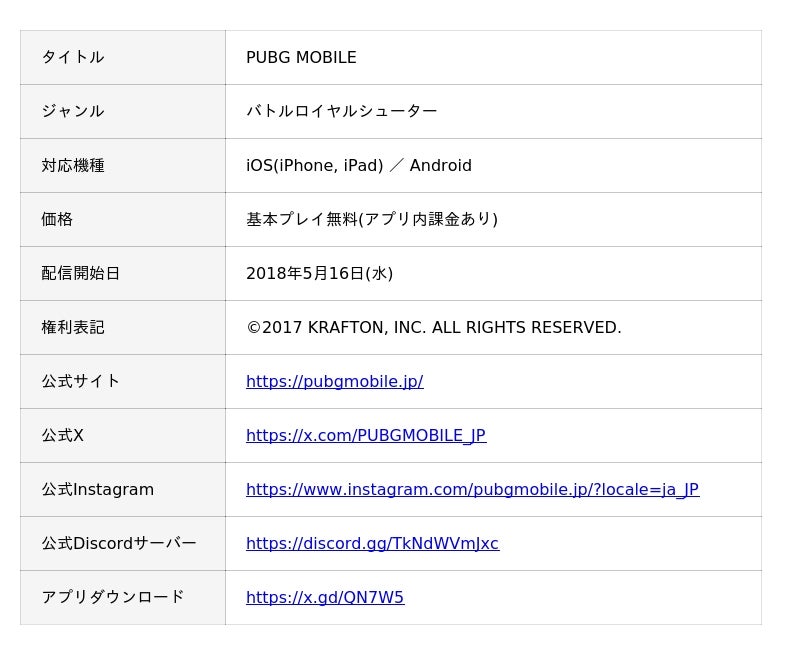Click the x.gd app download link
Viewport: 800px width, 655px height.
(x=325, y=598)
